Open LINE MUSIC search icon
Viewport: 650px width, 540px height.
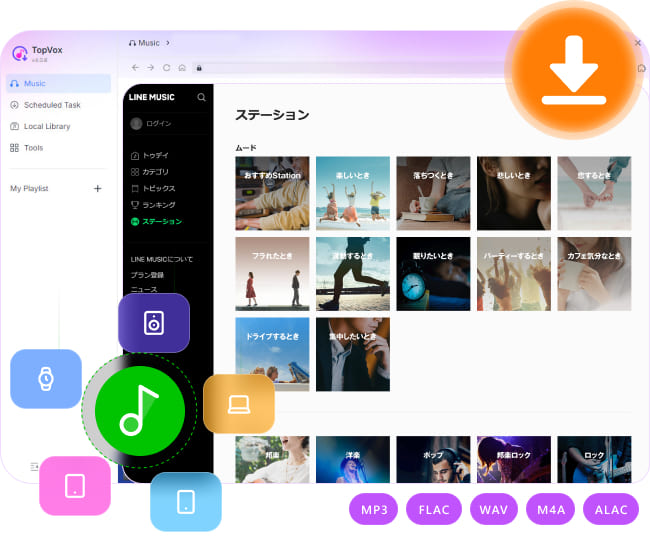pyautogui.click(x=201, y=97)
